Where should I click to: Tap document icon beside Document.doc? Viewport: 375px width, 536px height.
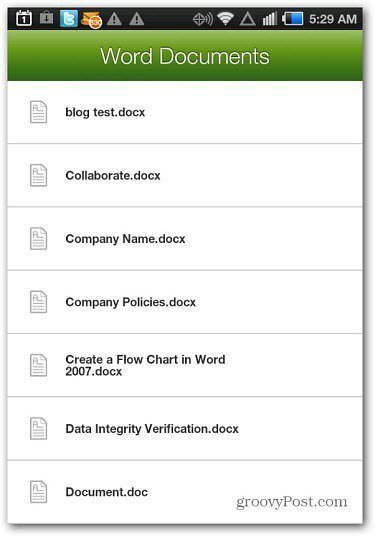pos(38,492)
